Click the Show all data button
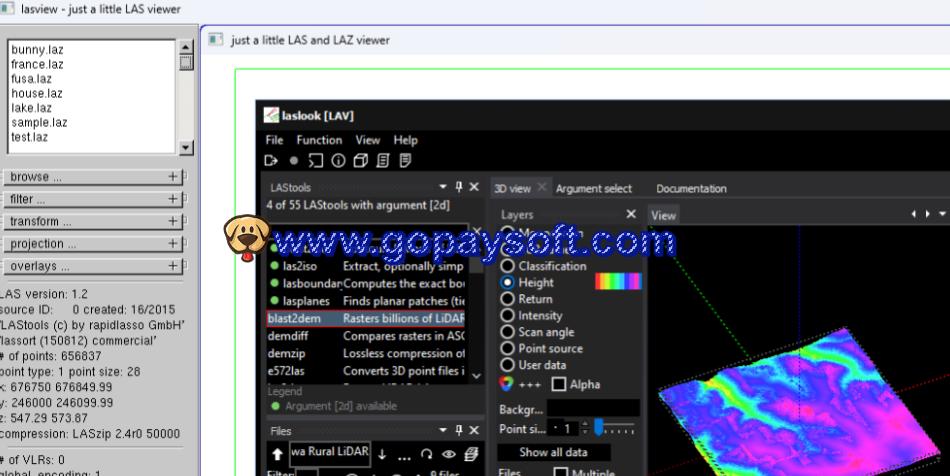950x476 pixels. click(x=553, y=453)
